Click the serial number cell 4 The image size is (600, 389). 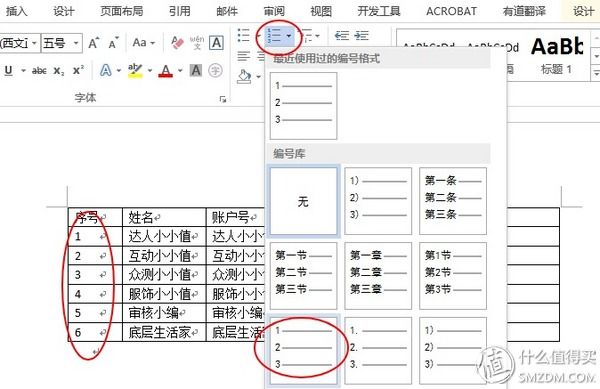point(95,294)
